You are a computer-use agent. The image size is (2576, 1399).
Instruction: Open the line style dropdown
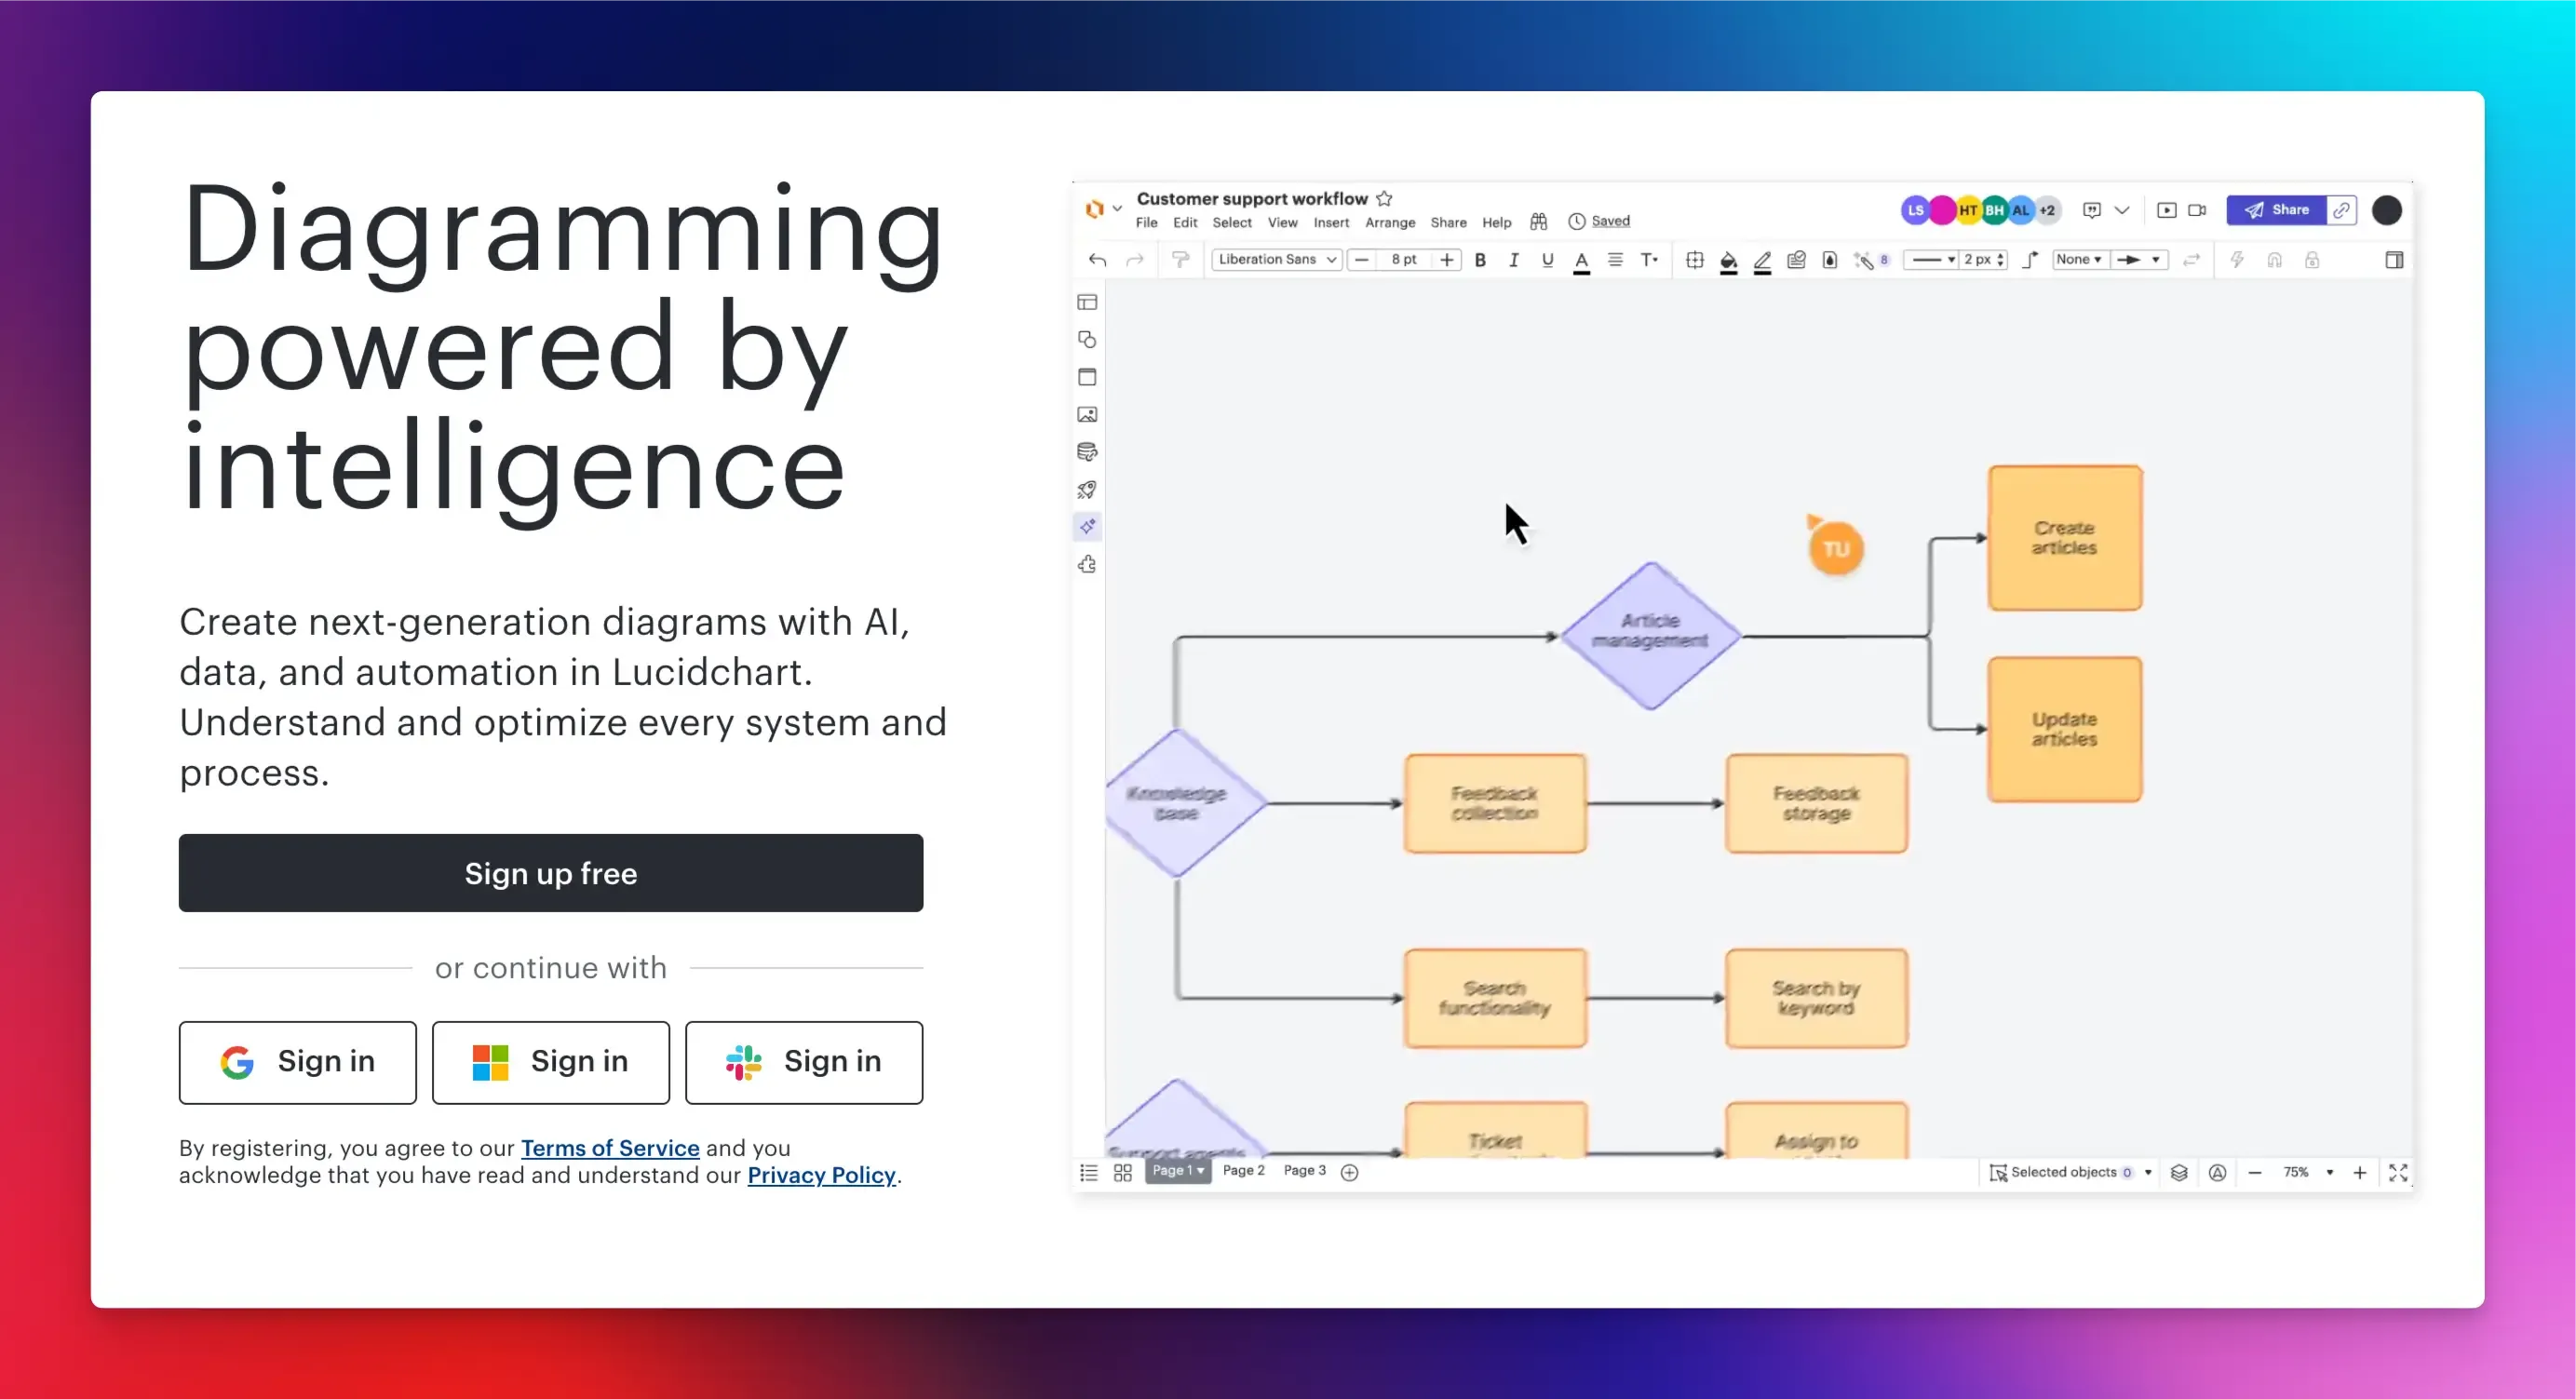(x=1933, y=260)
